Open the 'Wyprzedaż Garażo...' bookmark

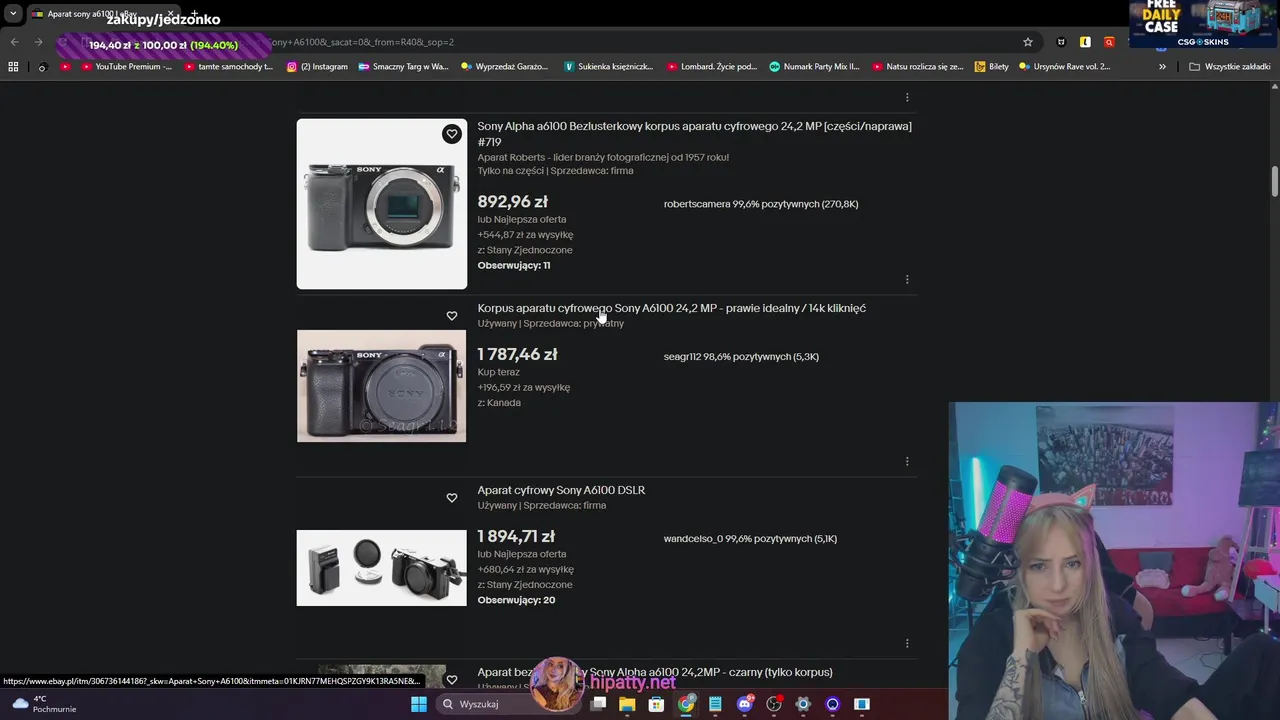tap(505, 67)
